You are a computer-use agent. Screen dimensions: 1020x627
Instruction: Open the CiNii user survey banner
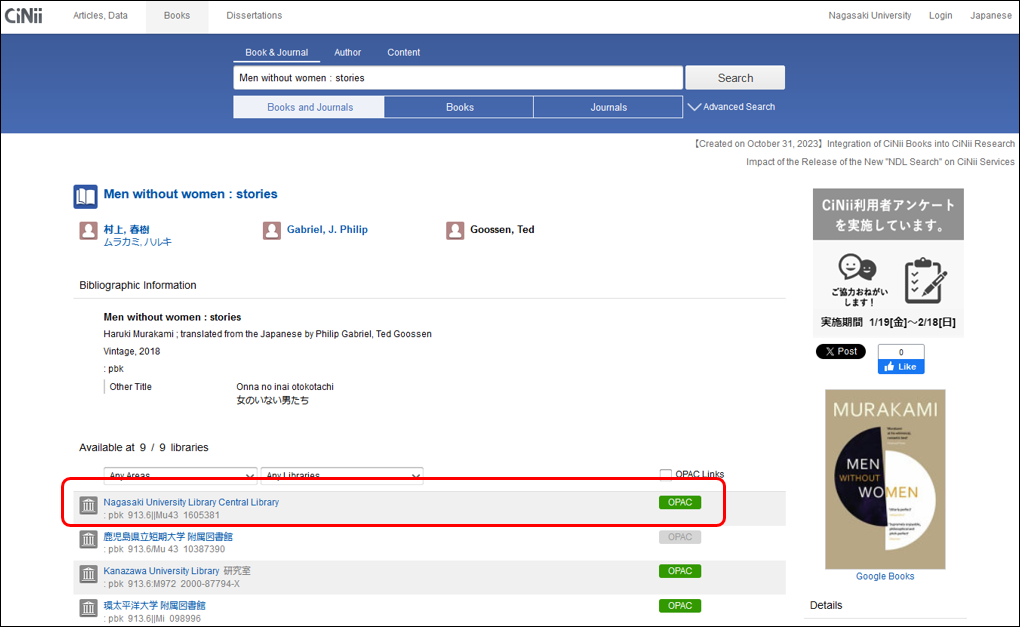click(888, 263)
